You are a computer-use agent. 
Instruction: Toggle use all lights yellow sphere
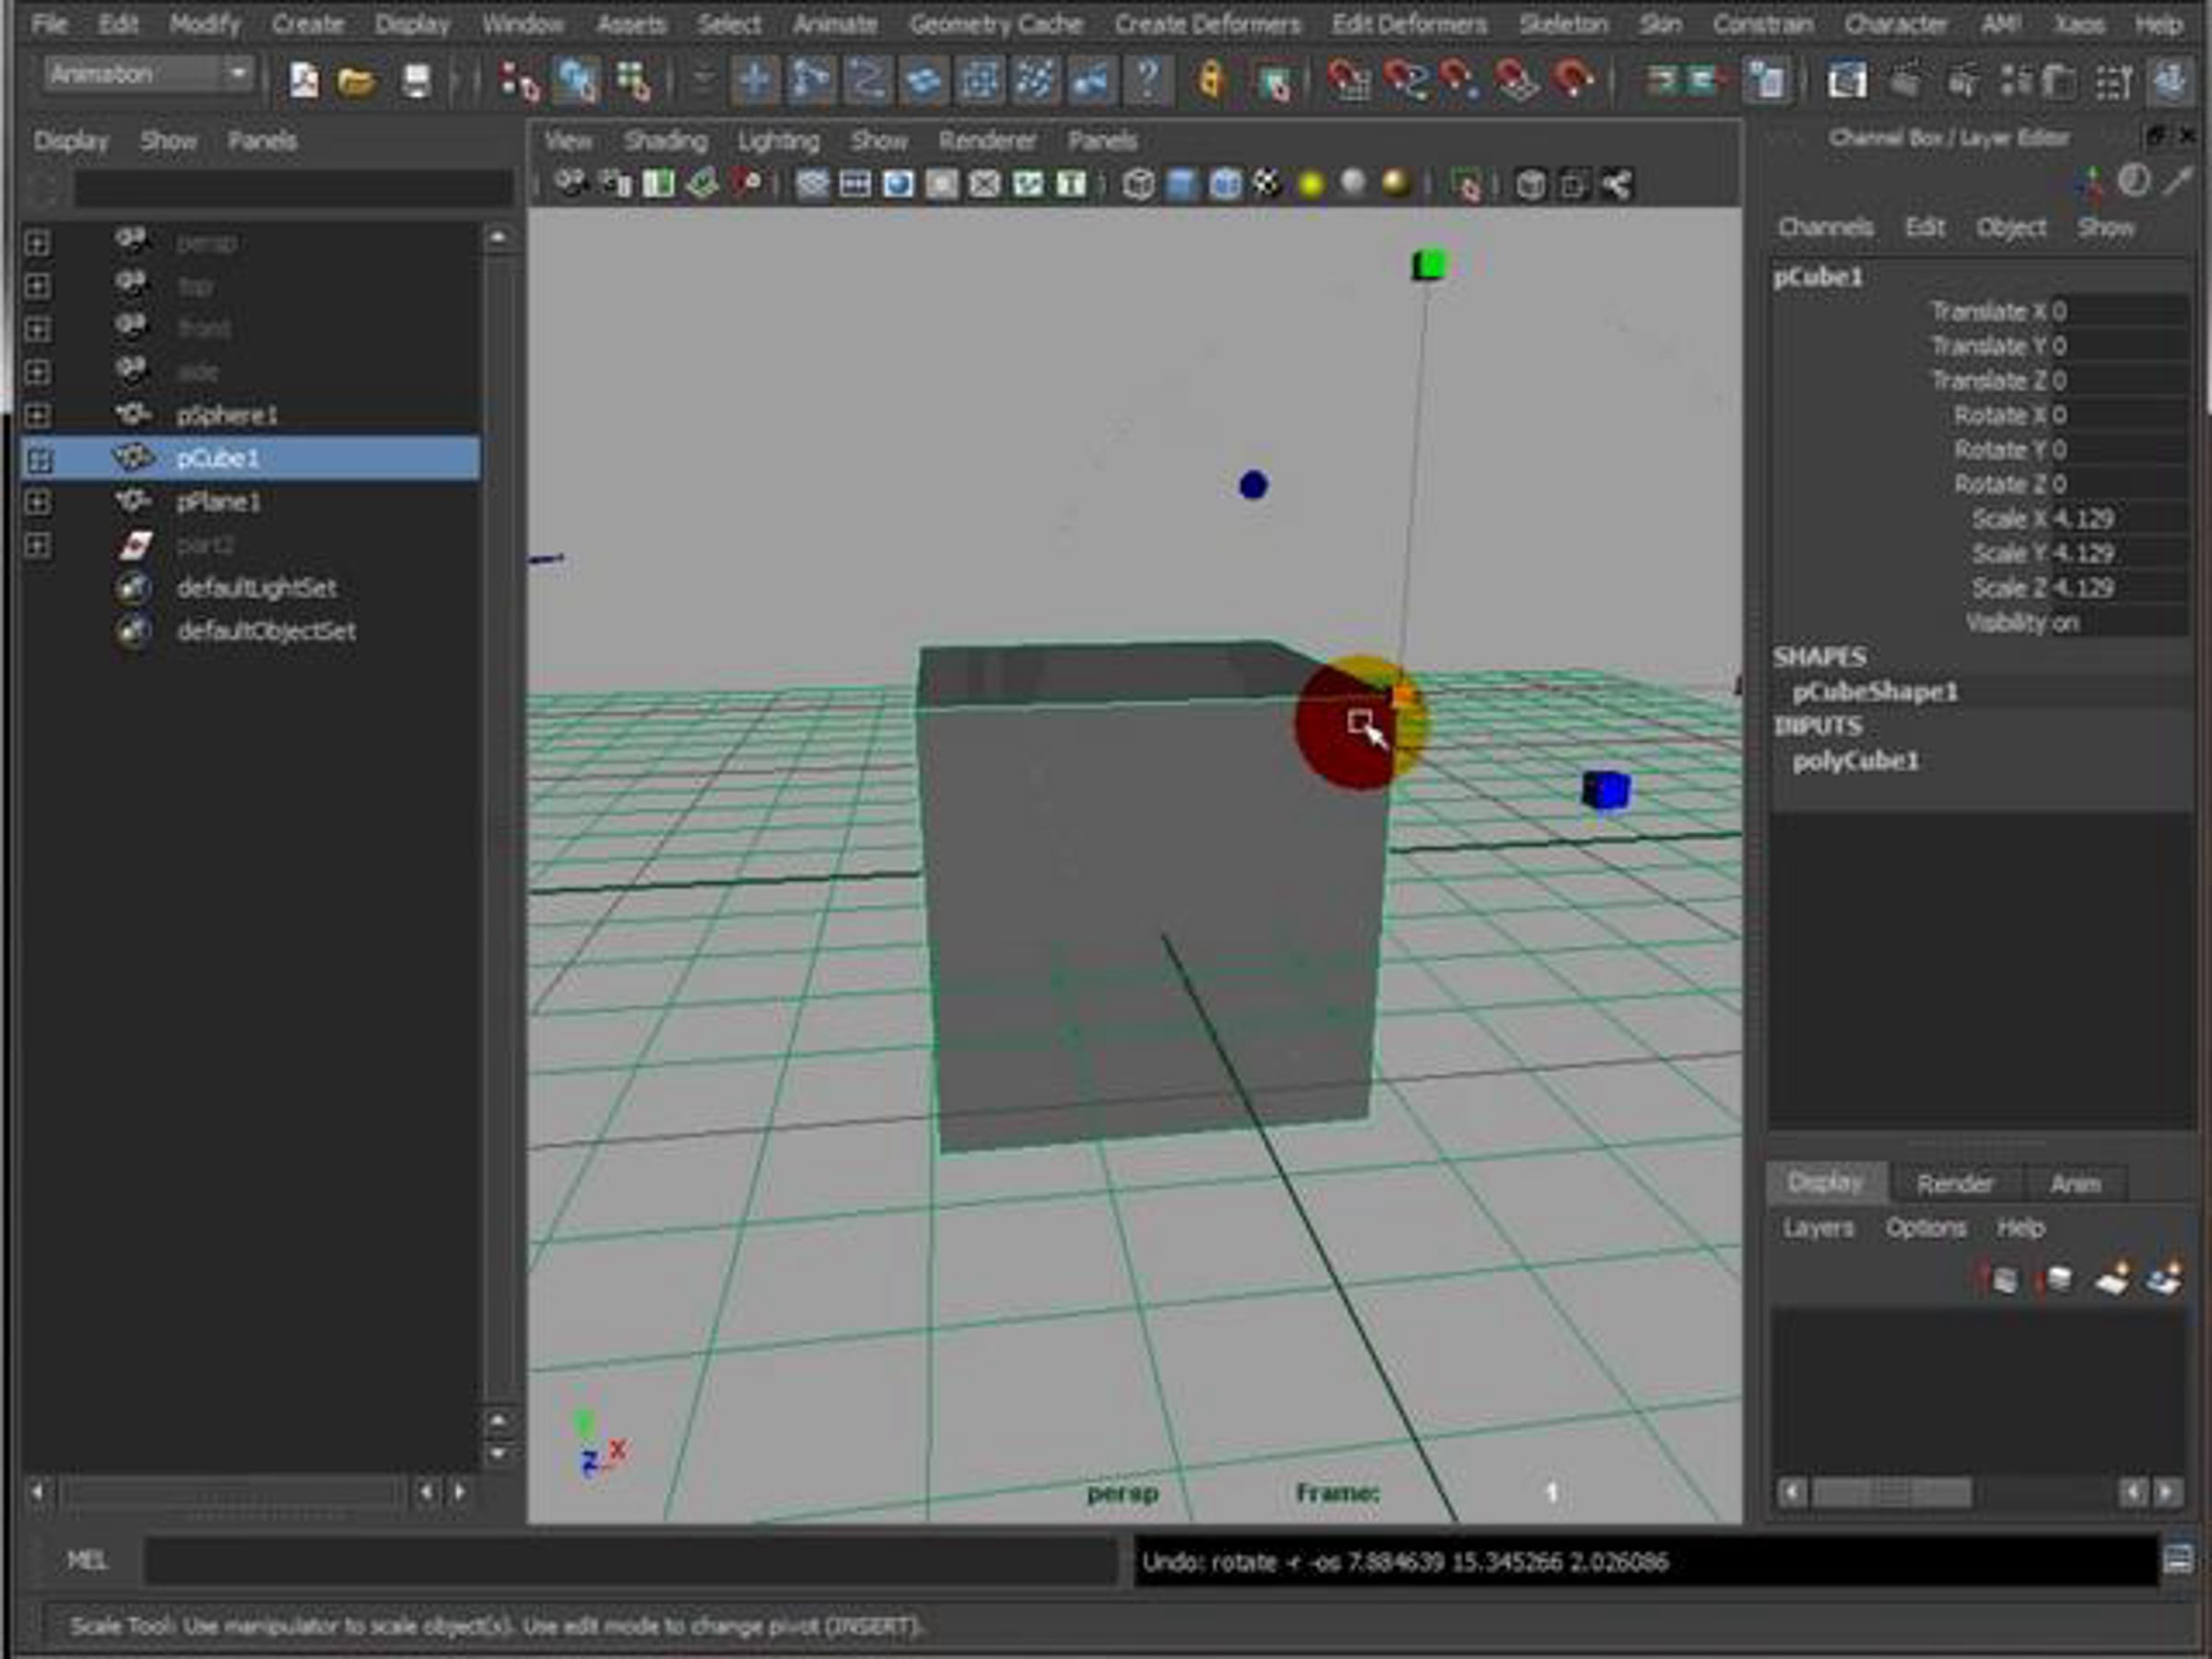coord(1311,184)
